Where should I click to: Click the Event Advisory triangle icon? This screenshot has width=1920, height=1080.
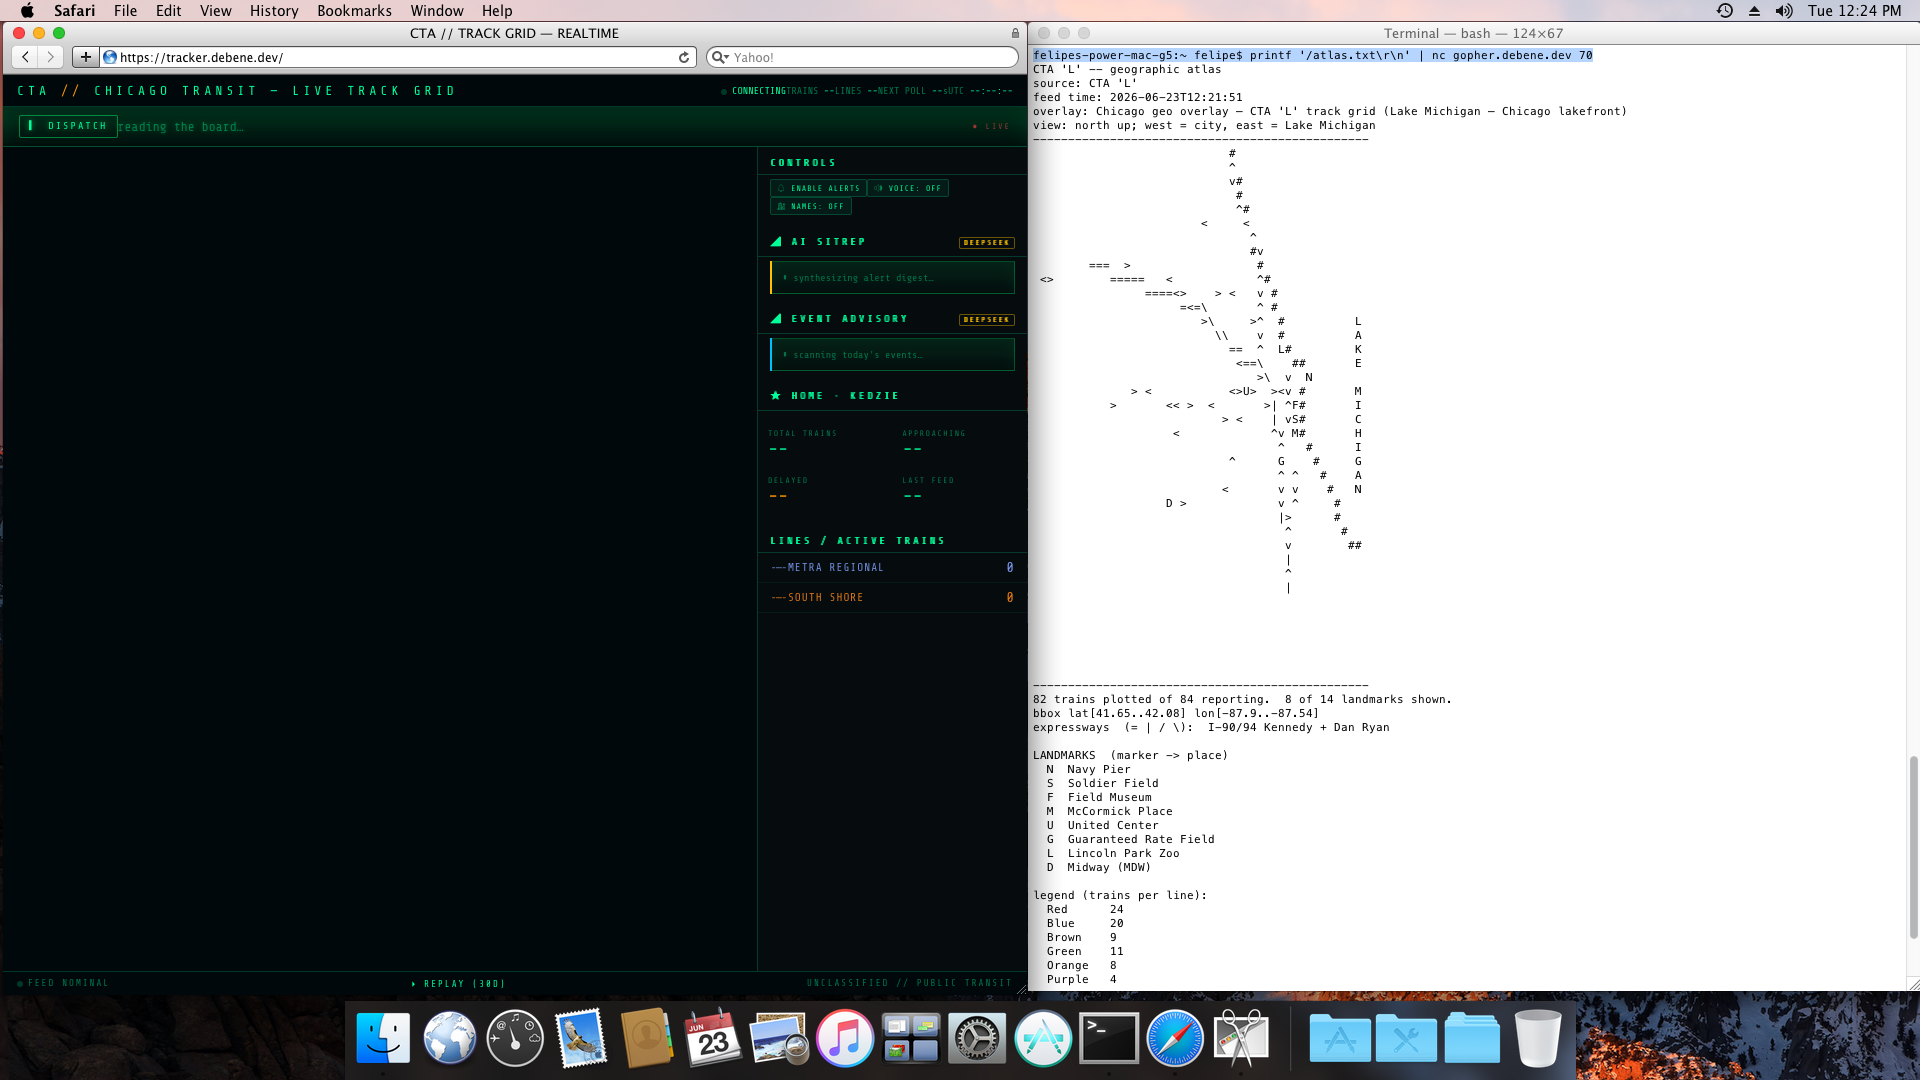(x=776, y=319)
